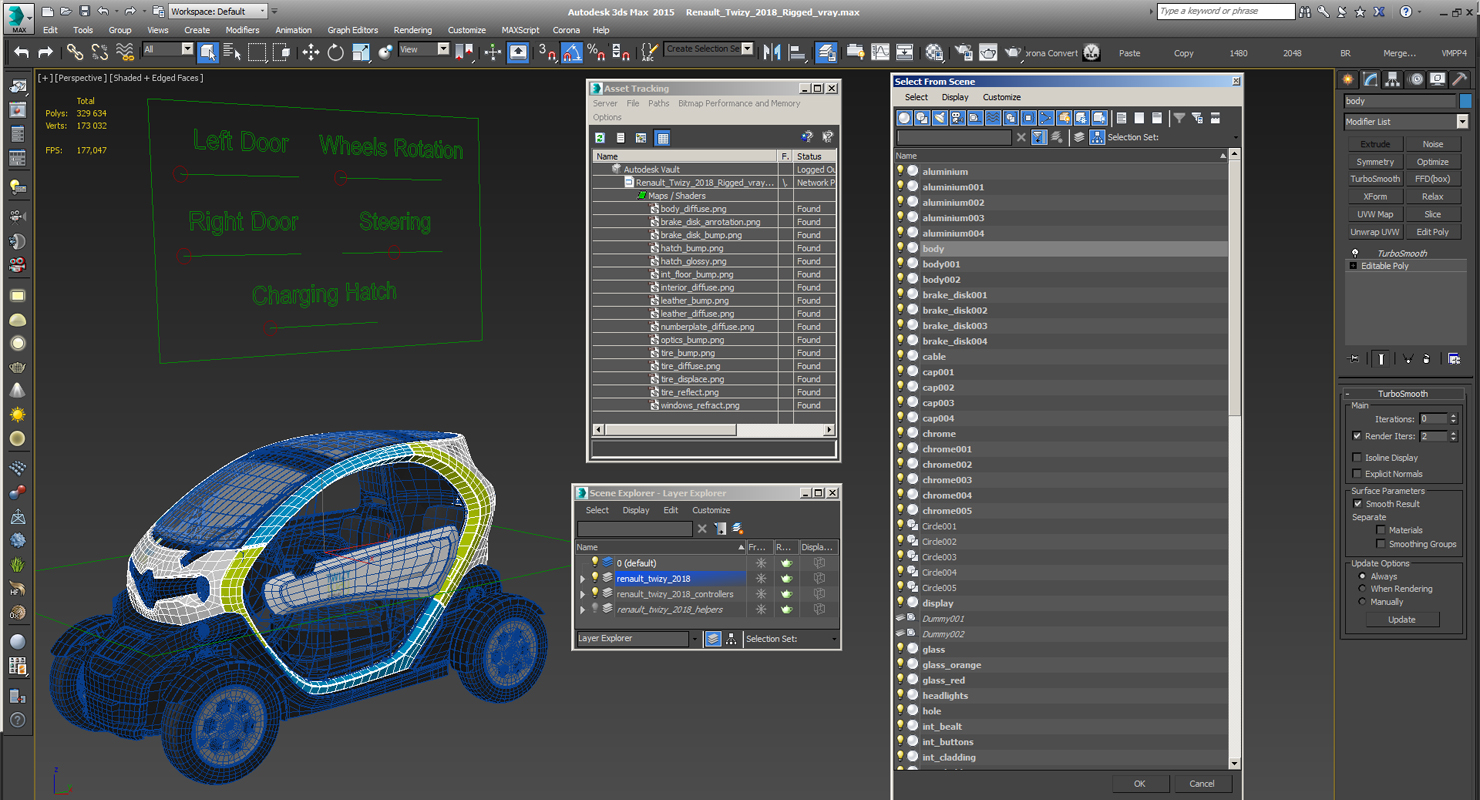Image resolution: width=1480 pixels, height=800 pixels.
Task: Toggle Display Cameras filter in Select From Scene
Action: pos(958,118)
